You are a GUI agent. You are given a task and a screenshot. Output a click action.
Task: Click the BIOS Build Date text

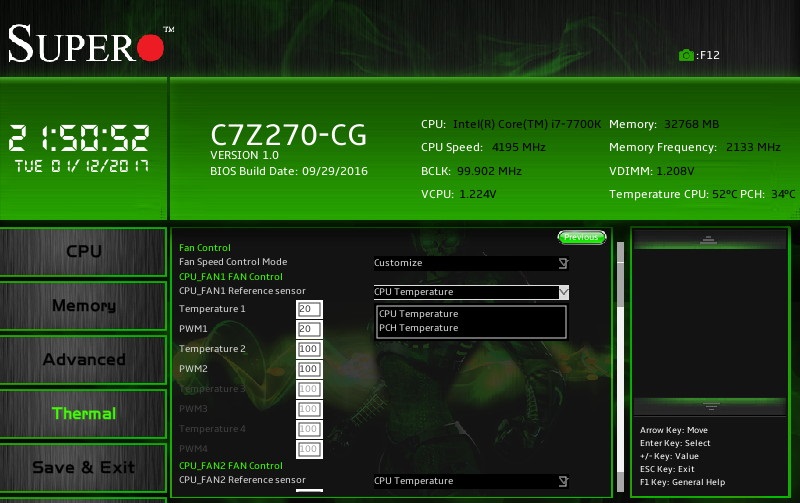[289, 171]
